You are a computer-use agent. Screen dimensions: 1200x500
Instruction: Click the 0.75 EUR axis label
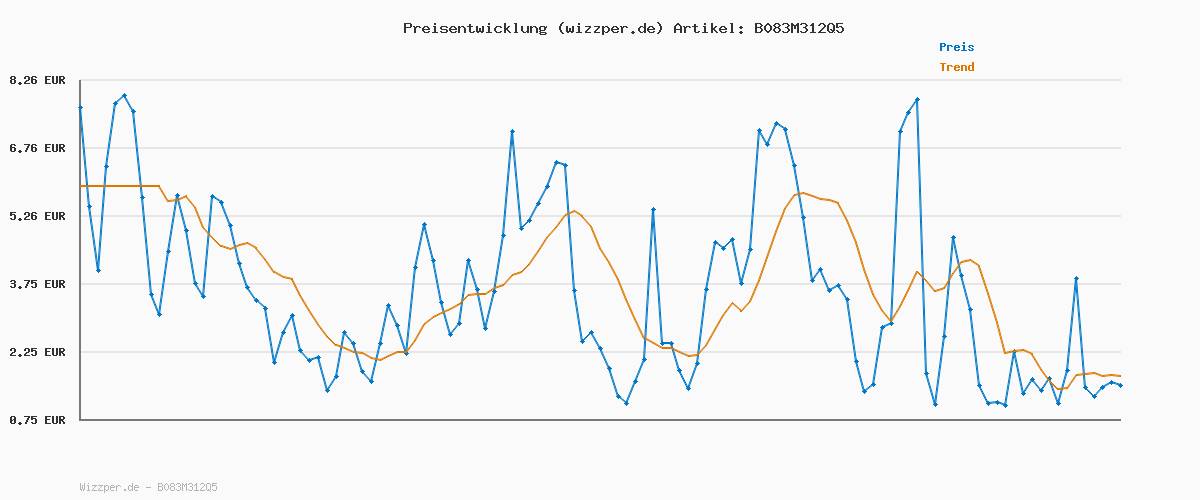coord(37,420)
